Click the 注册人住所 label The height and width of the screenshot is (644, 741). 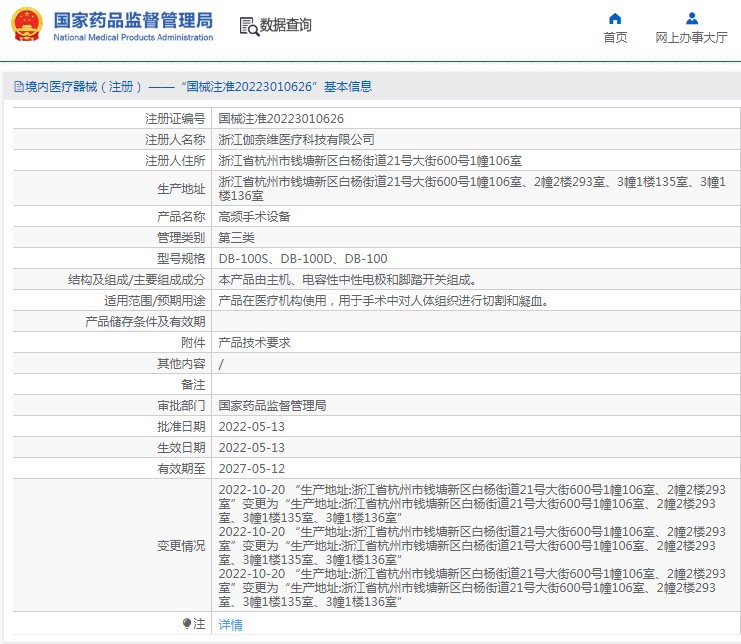click(x=175, y=161)
